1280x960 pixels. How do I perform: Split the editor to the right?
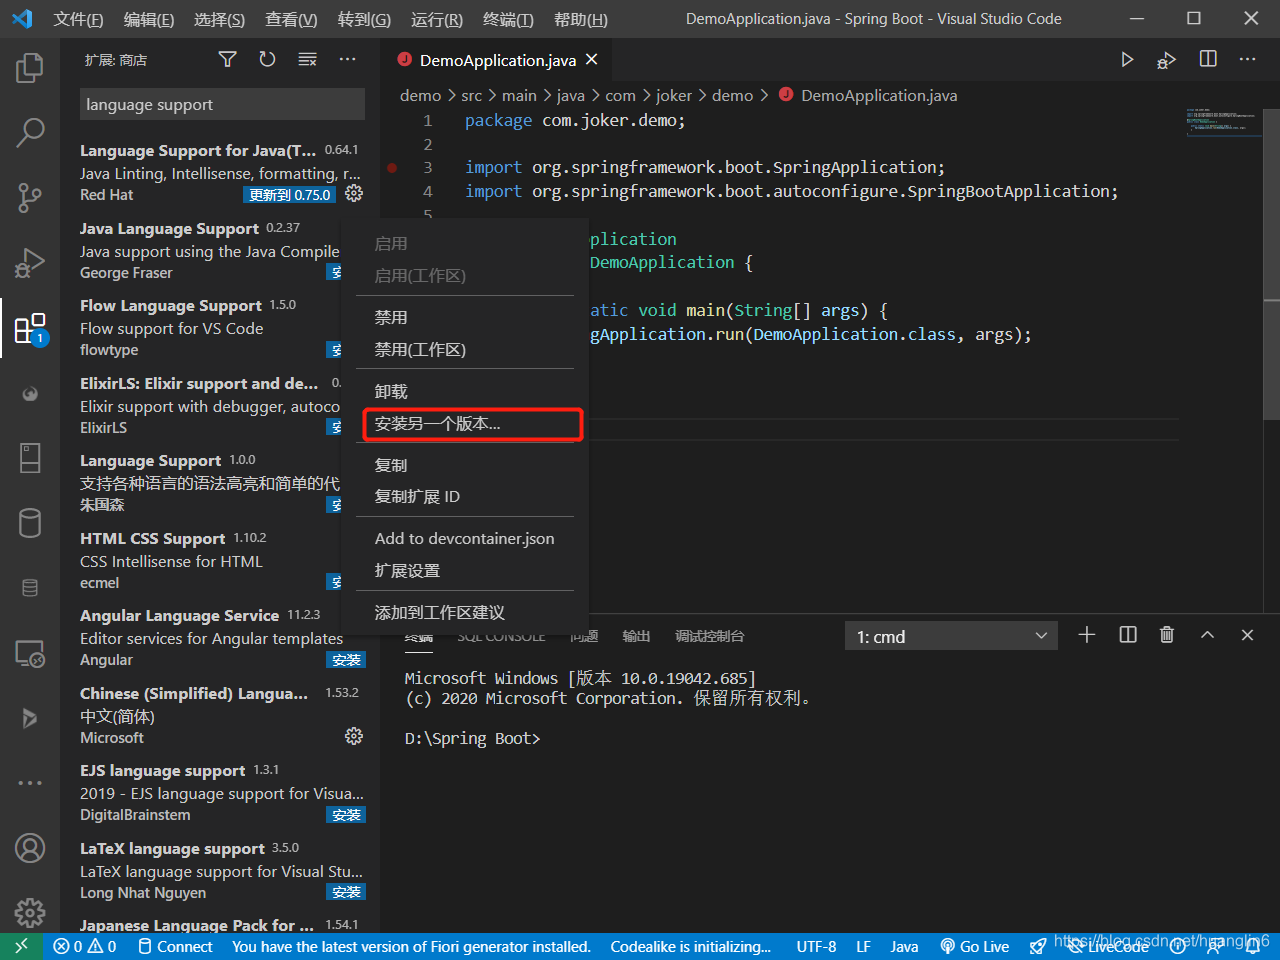[1208, 59]
